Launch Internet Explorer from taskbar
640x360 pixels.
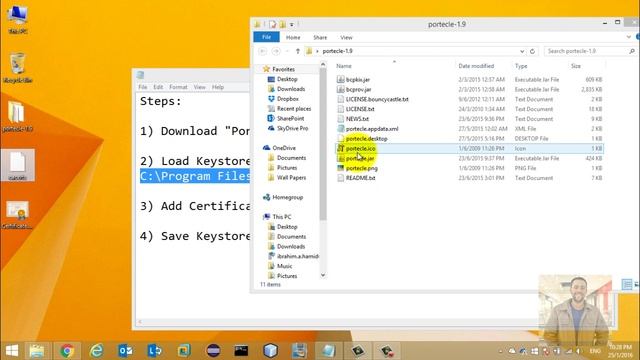click(x=96, y=351)
